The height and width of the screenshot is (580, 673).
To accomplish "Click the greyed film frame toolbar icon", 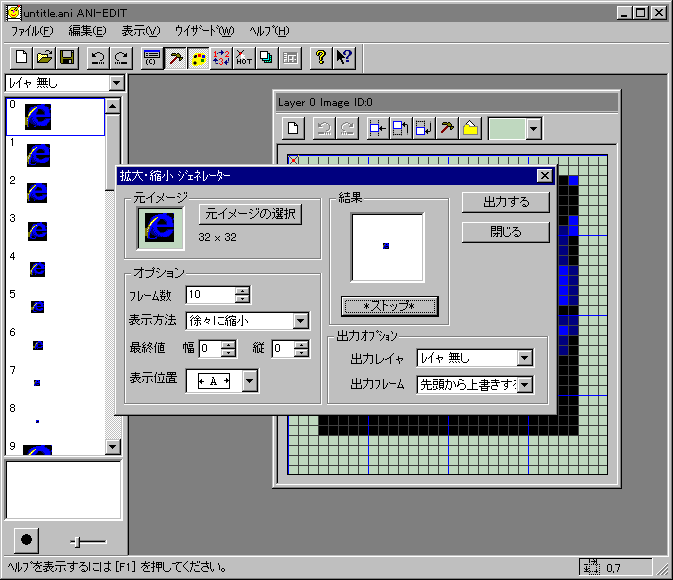I will (x=290, y=58).
